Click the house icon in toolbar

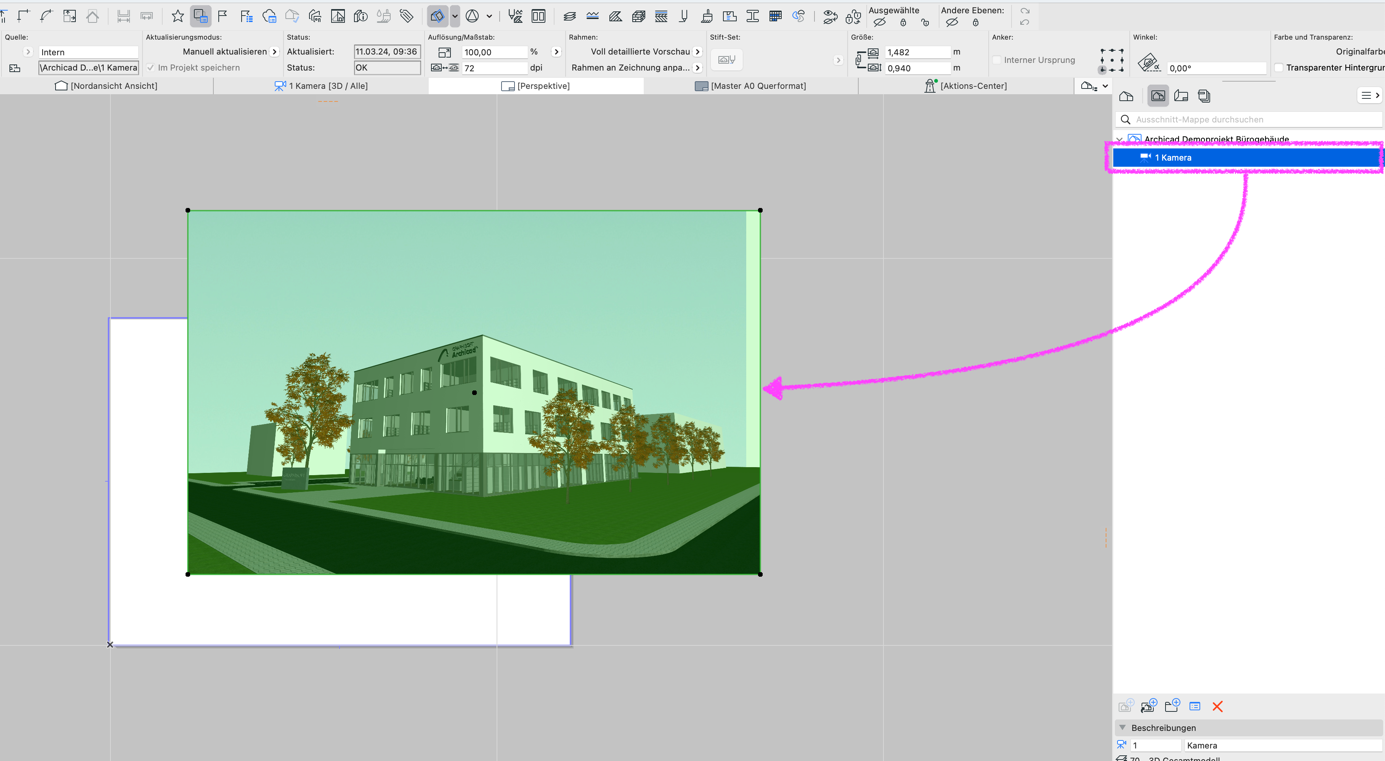click(x=92, y=16)
